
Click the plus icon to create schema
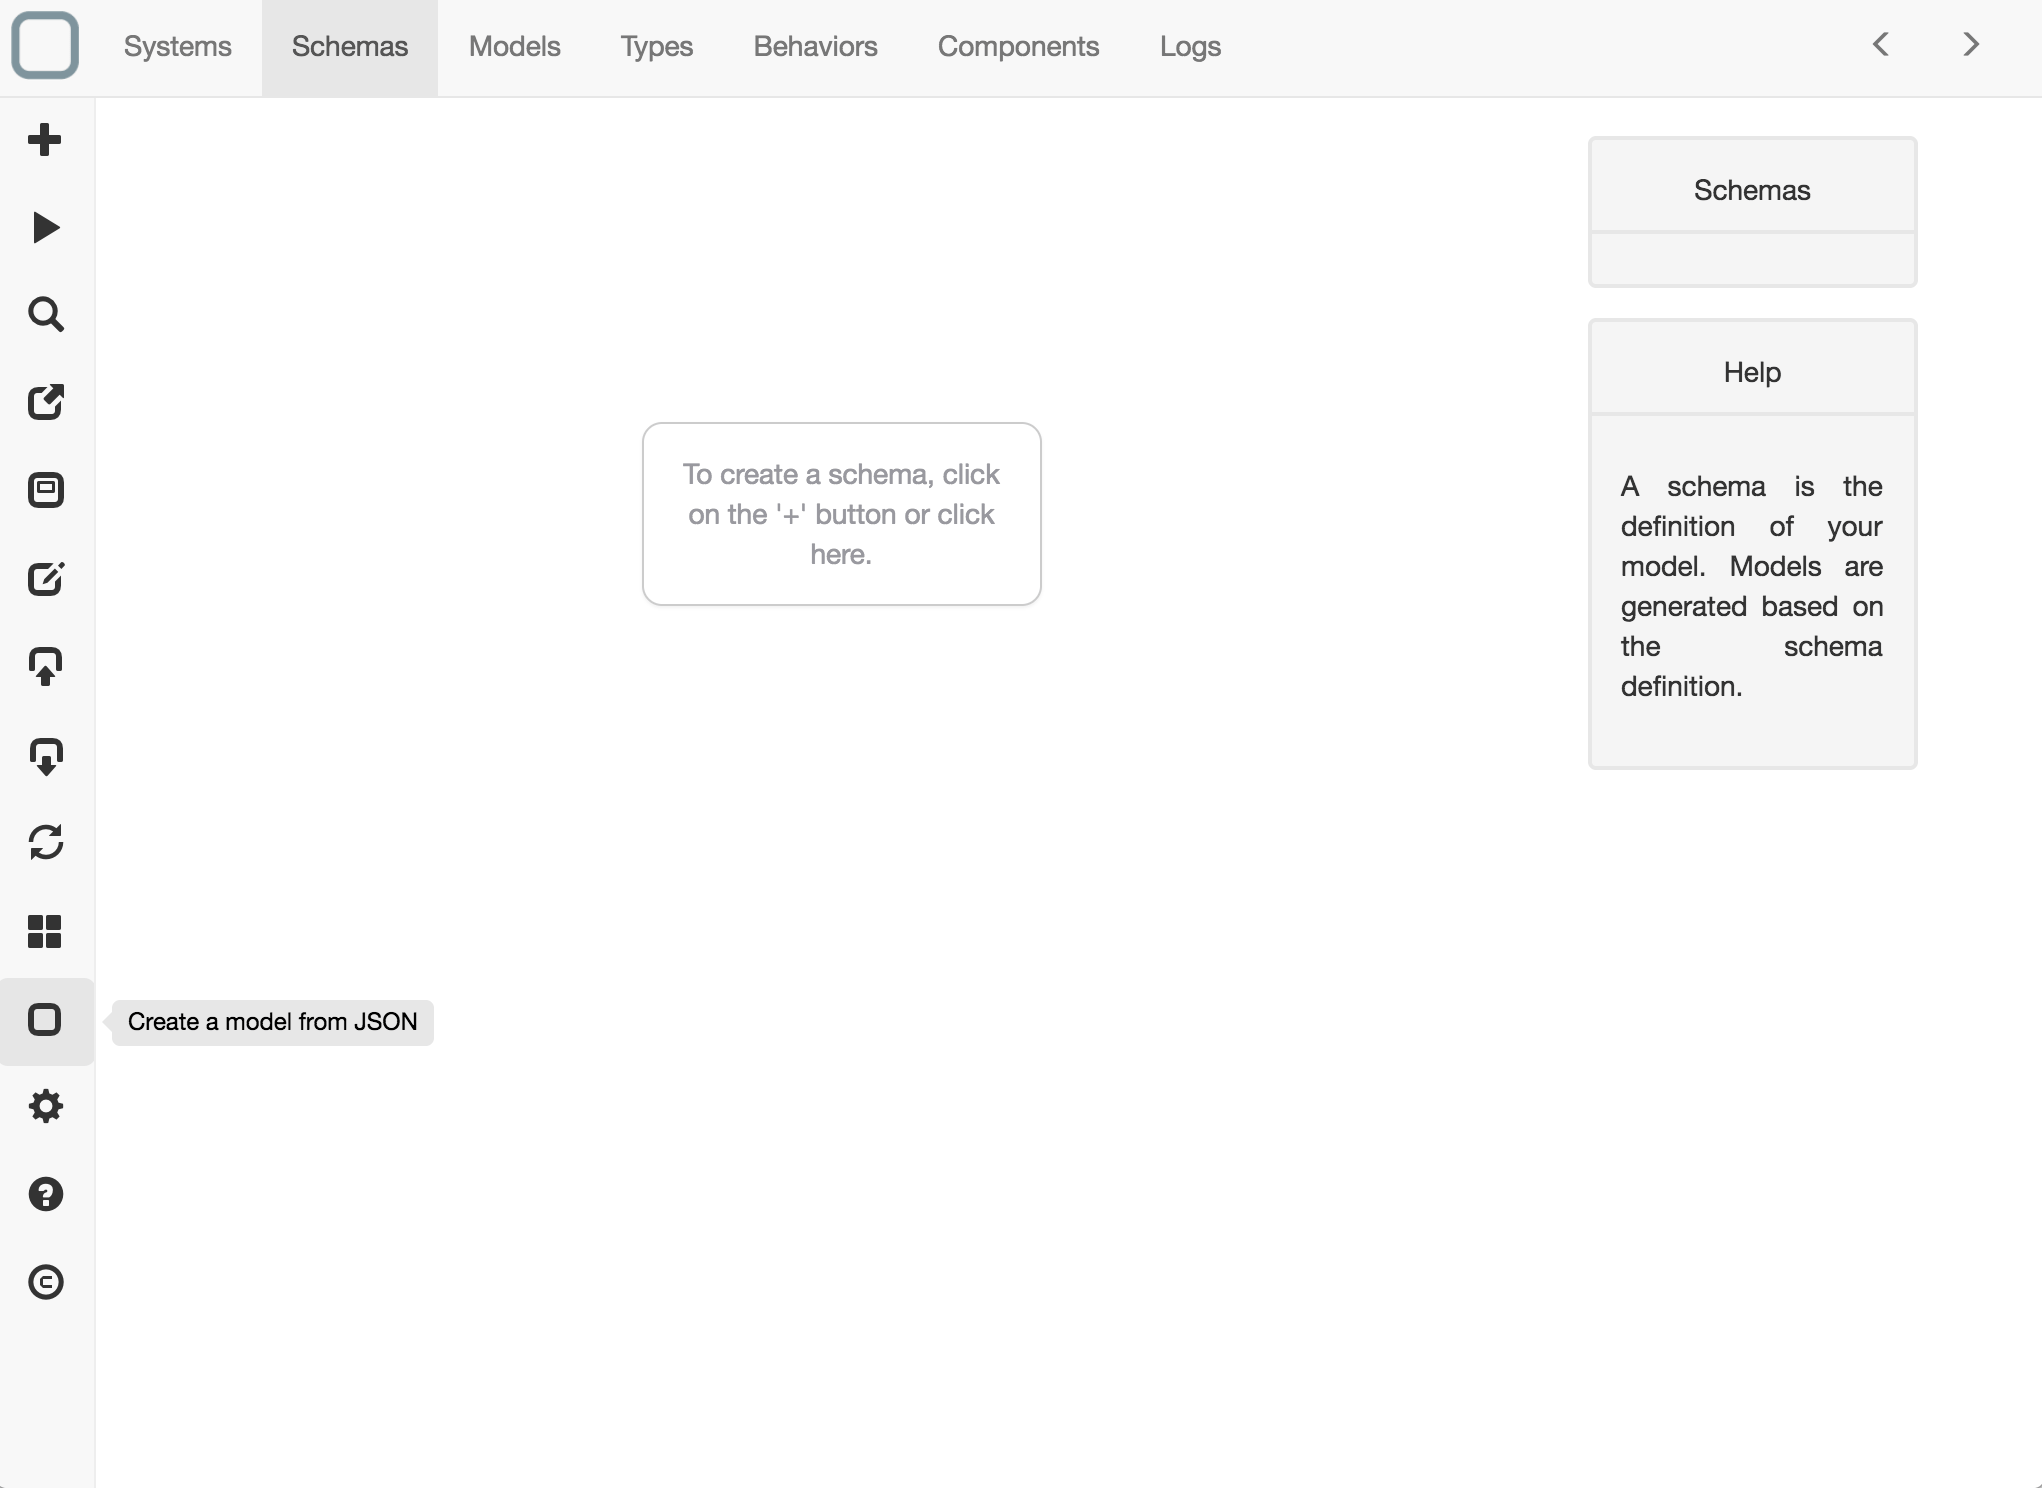click(45, 140)
